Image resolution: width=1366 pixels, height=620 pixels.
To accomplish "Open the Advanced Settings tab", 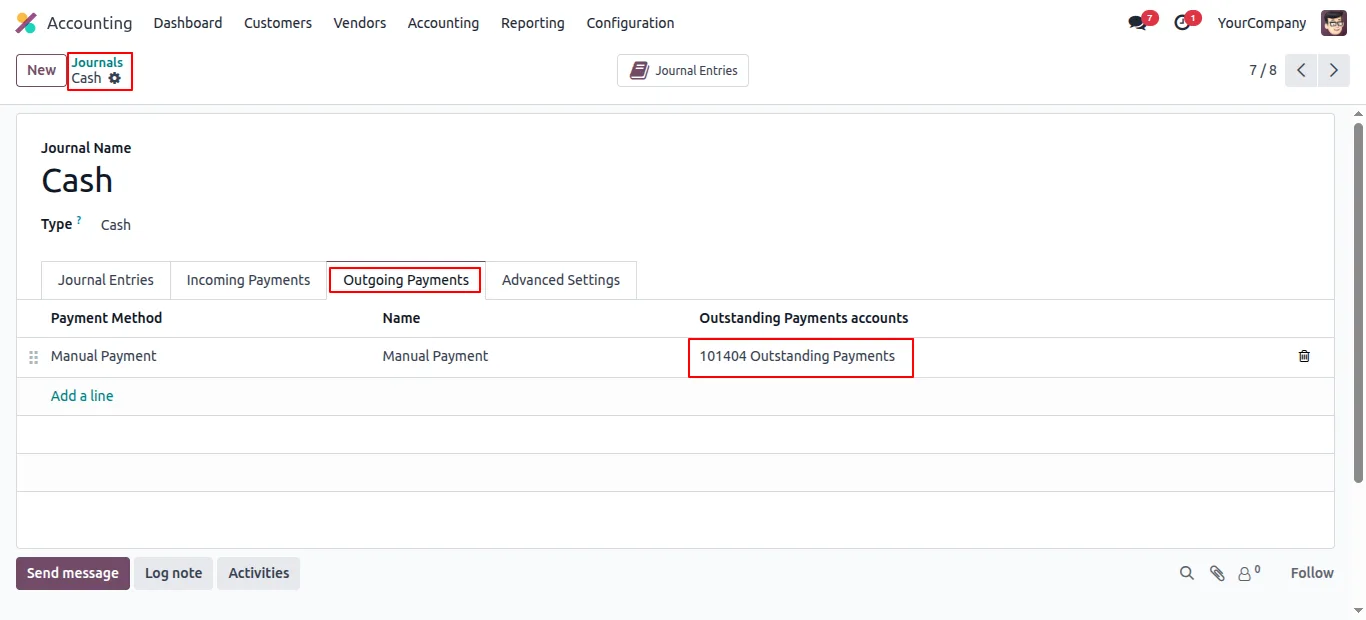I will coord(561,280).
